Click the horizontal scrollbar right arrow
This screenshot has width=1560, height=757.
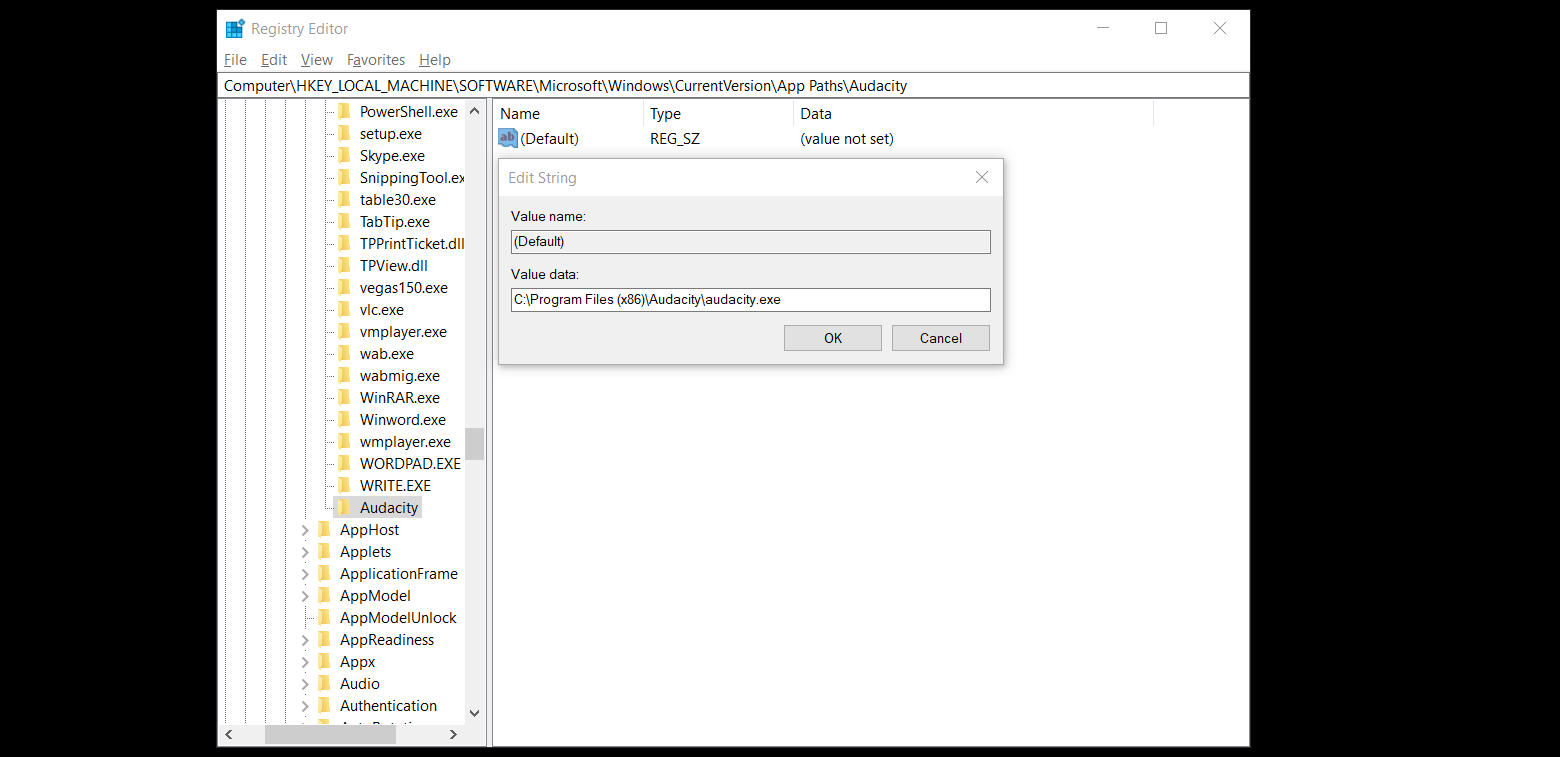point(453,734)
